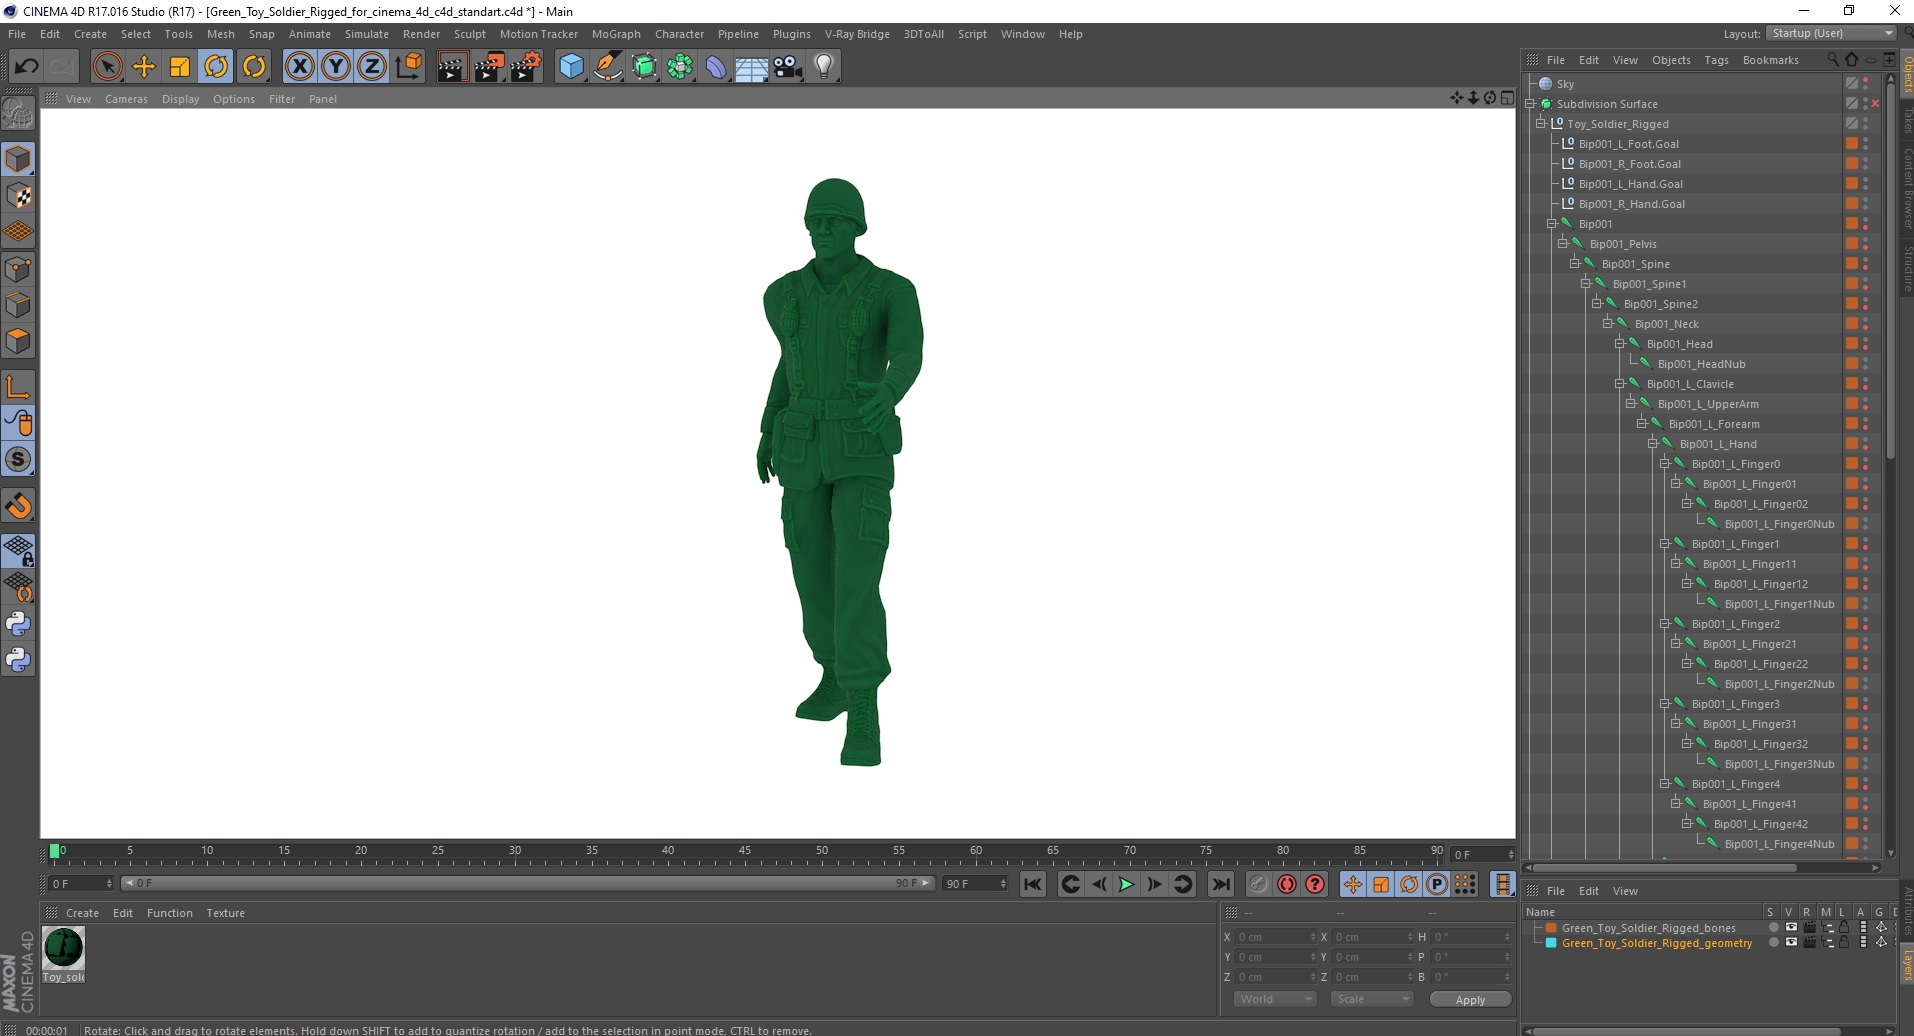The image size is (1914, 1036).
Task: Open the Character menu
Action: coord(679,34)
